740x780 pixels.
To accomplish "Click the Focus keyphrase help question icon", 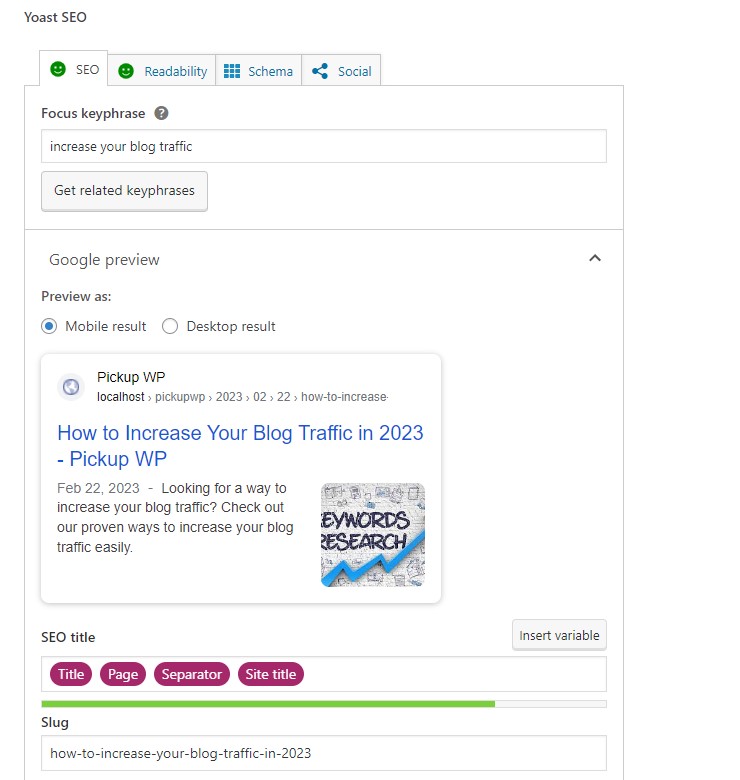I will click(x=162, y=113).
